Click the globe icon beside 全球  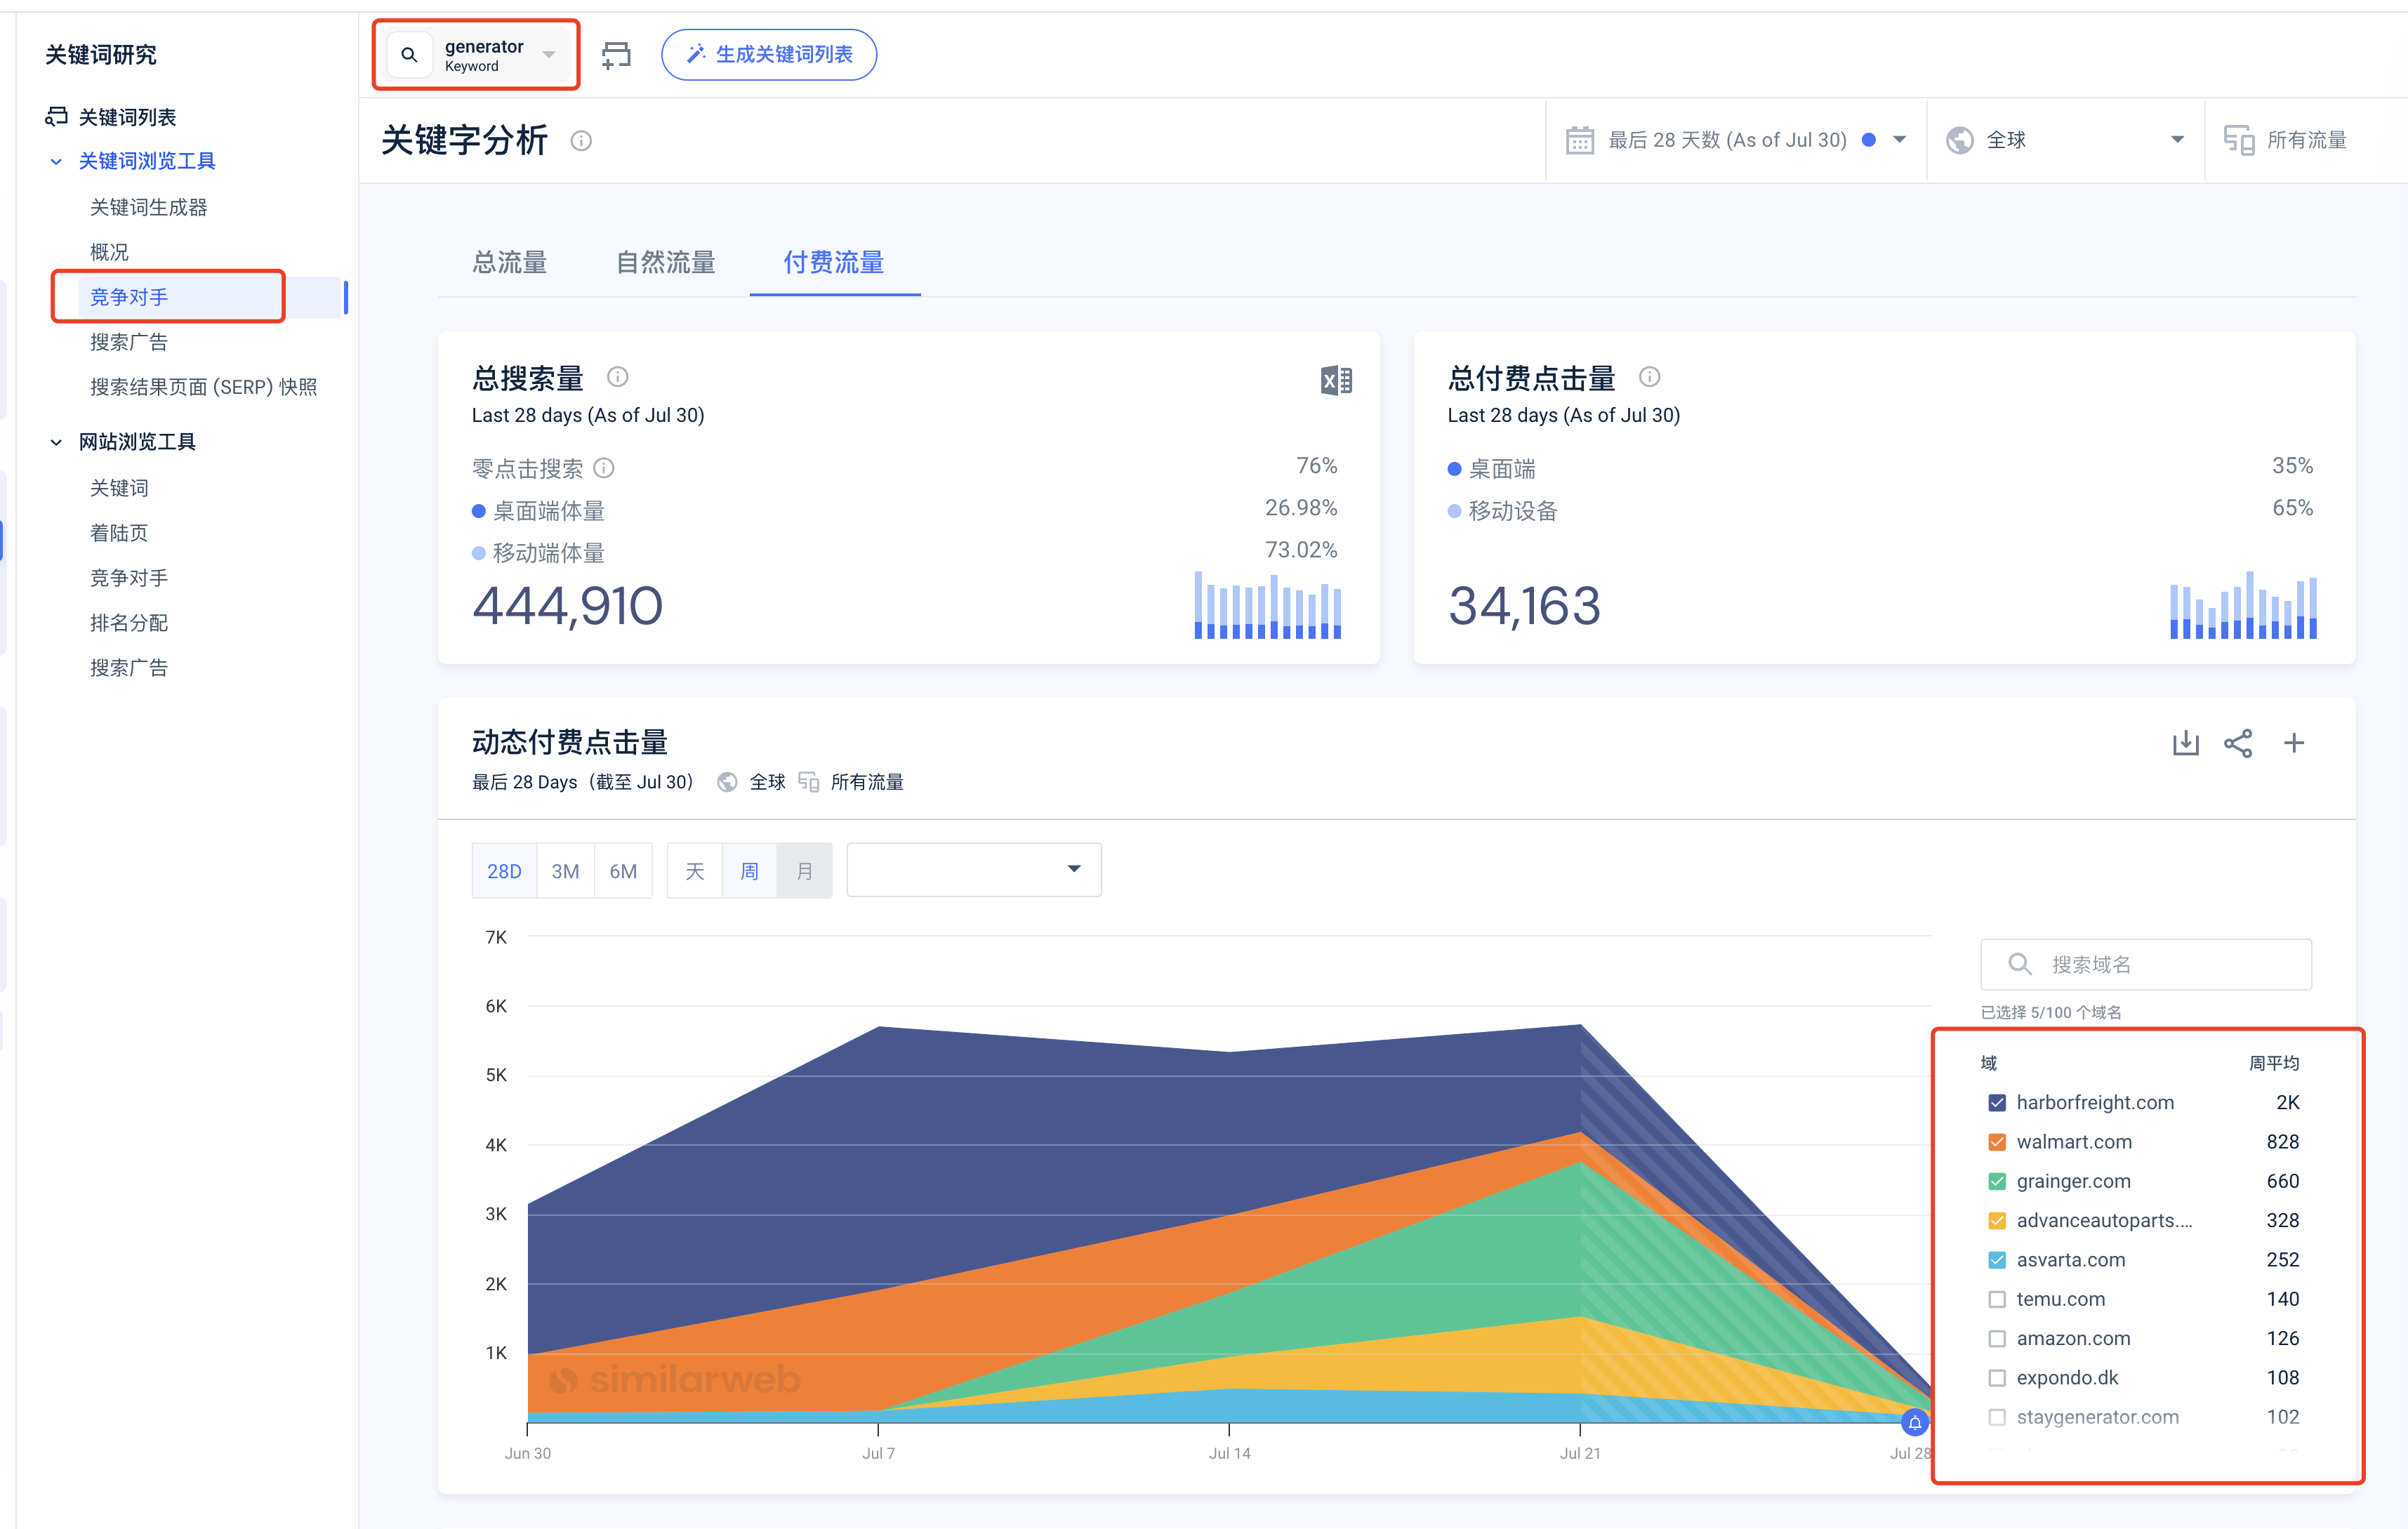1960,140
